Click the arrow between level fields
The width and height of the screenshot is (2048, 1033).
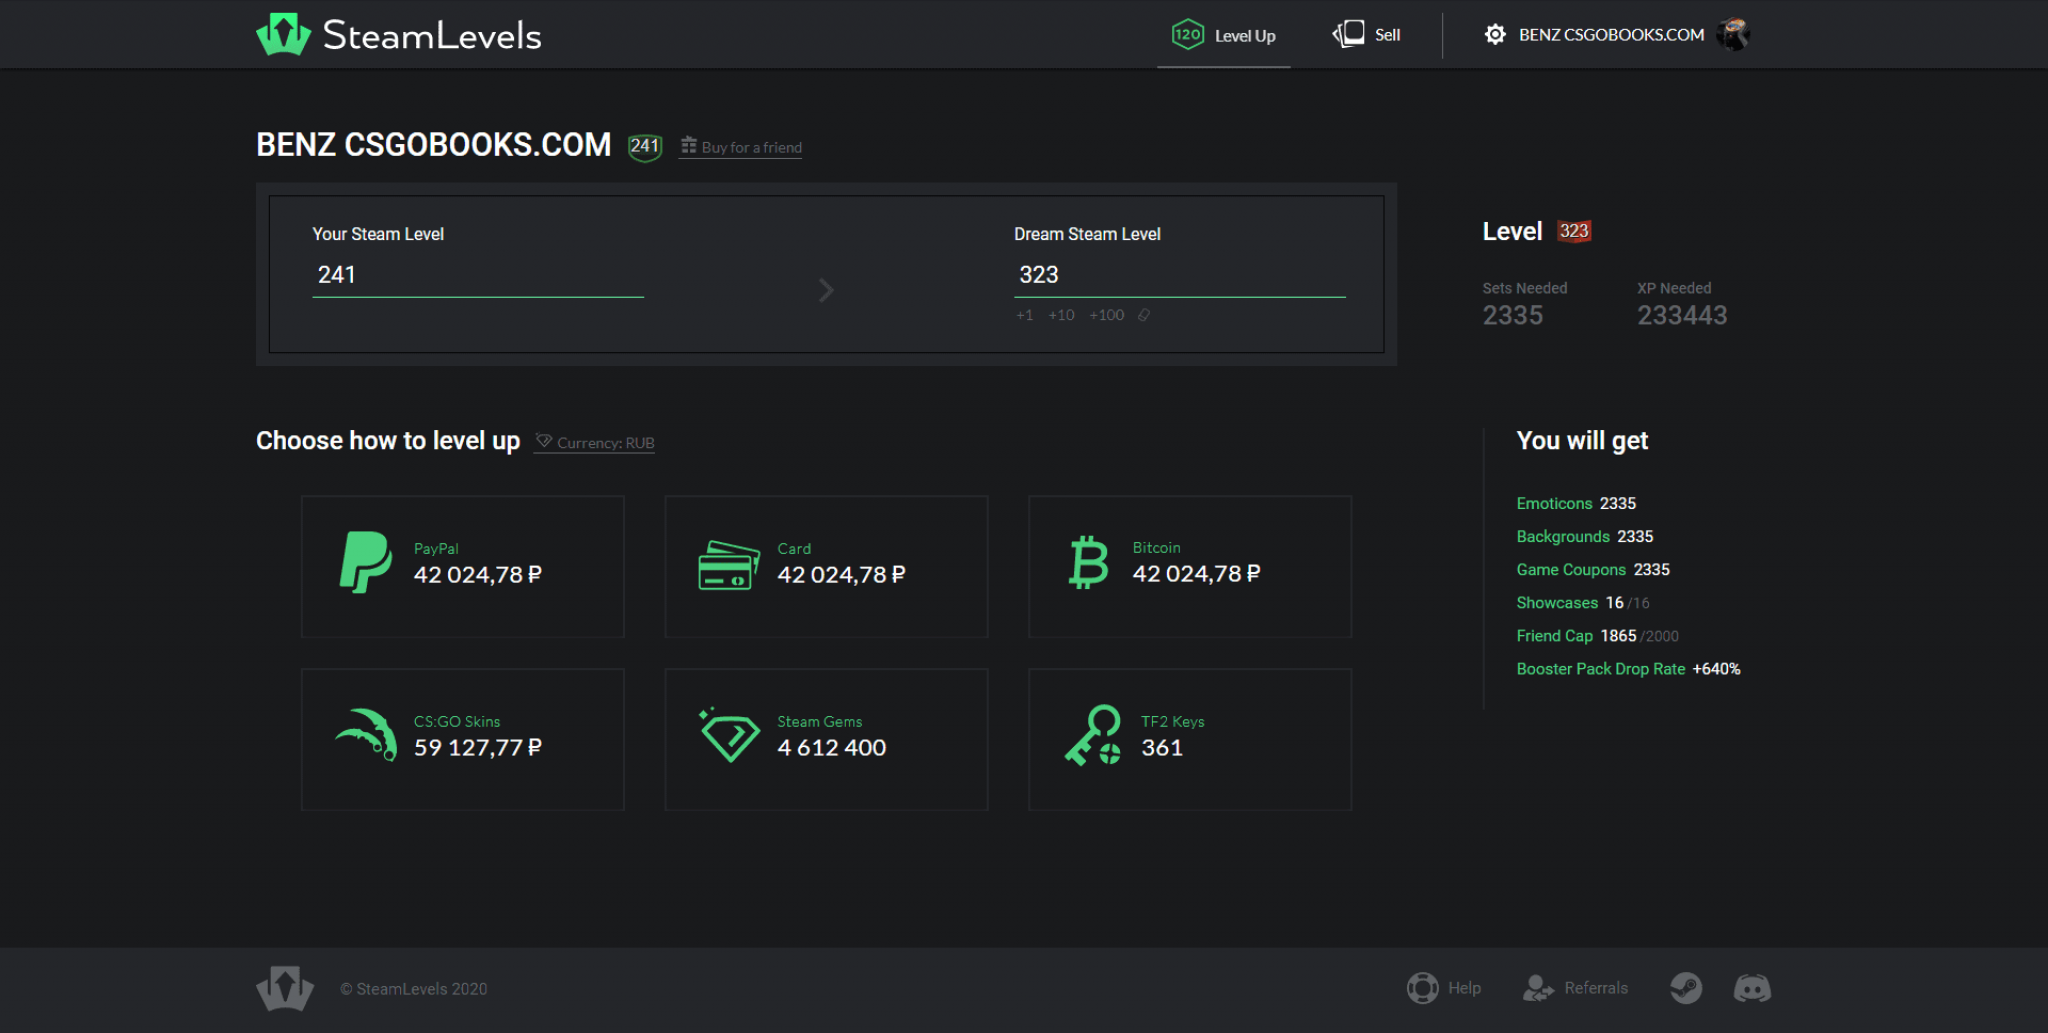(826, 290)
